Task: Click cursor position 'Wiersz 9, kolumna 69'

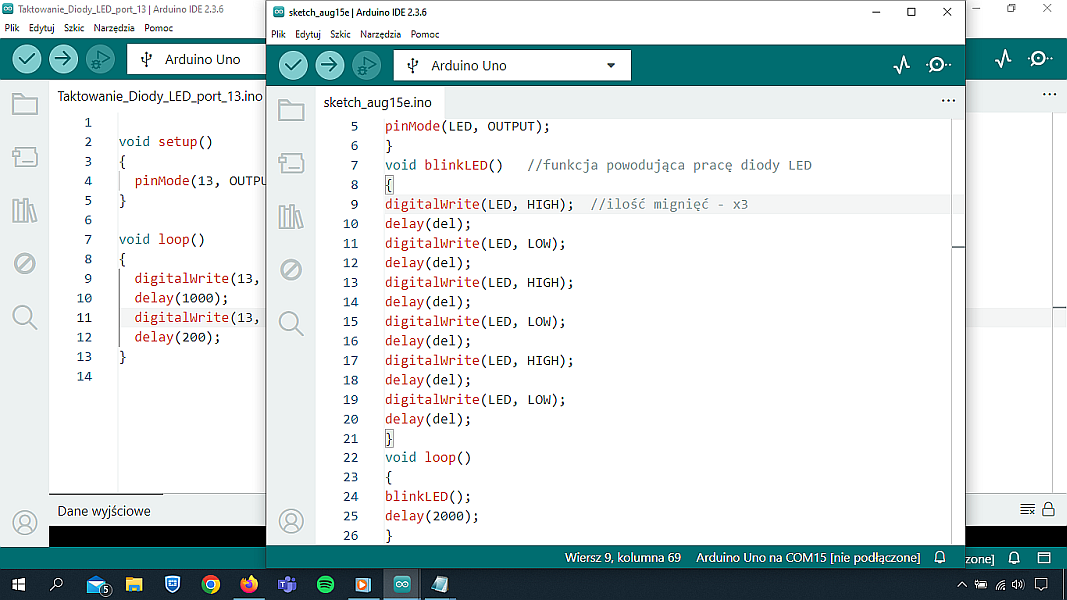Action: click(623, 557)
